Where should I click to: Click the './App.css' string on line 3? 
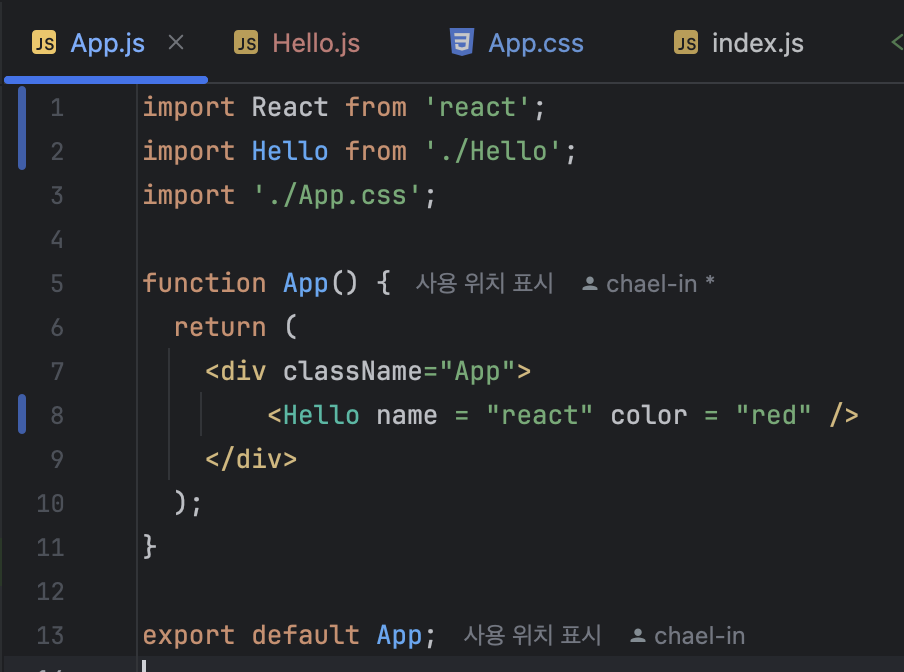(337, 195)
